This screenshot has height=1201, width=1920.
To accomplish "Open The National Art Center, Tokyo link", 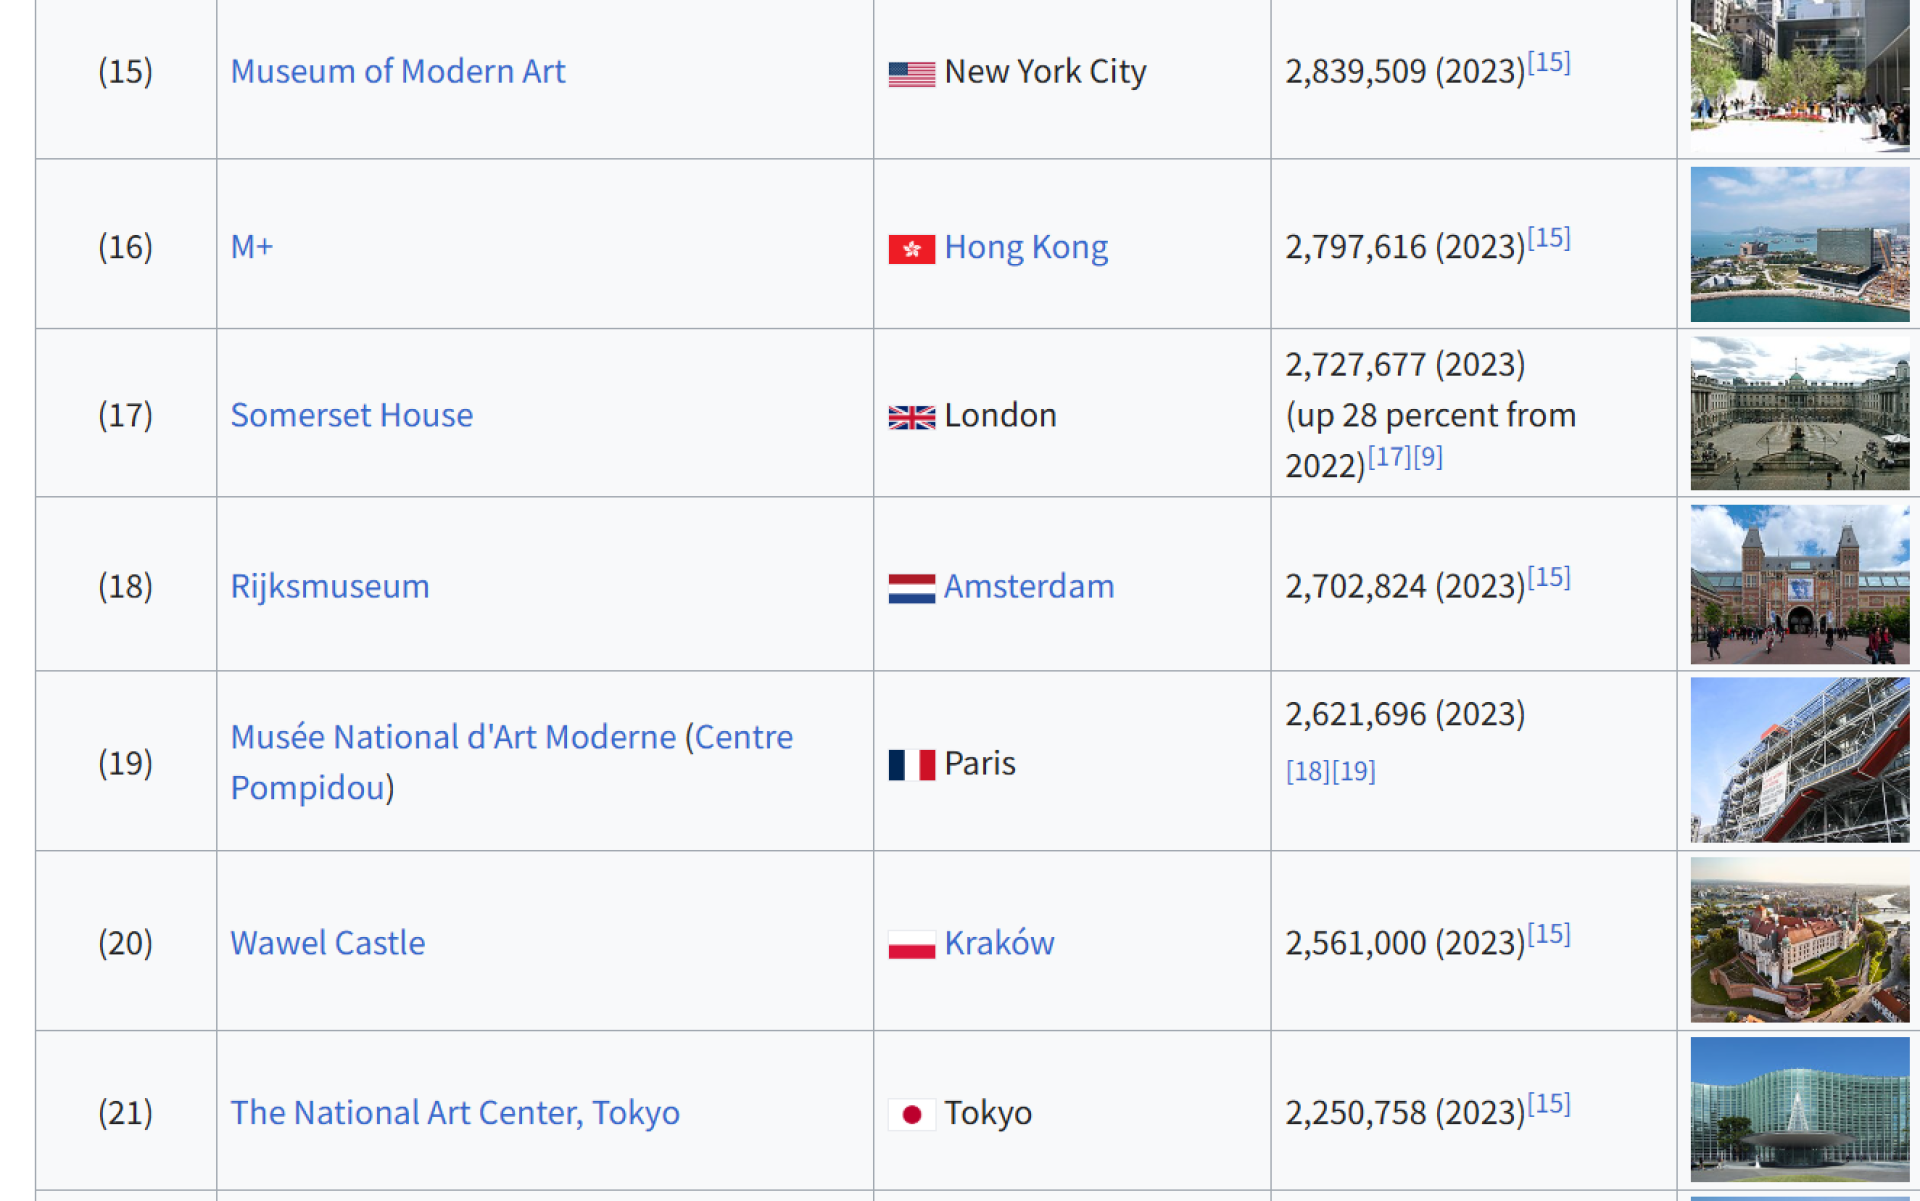I will click(x=454, y=1113).
